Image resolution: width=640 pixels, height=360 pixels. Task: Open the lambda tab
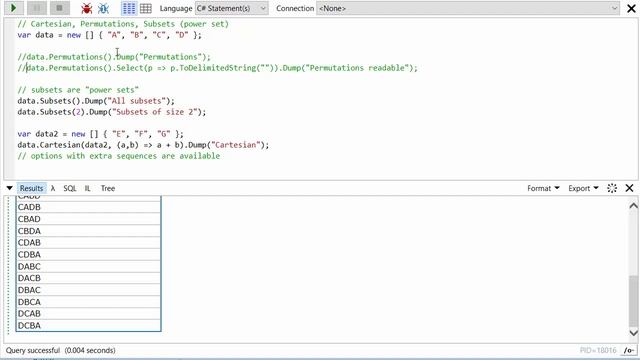53,188
